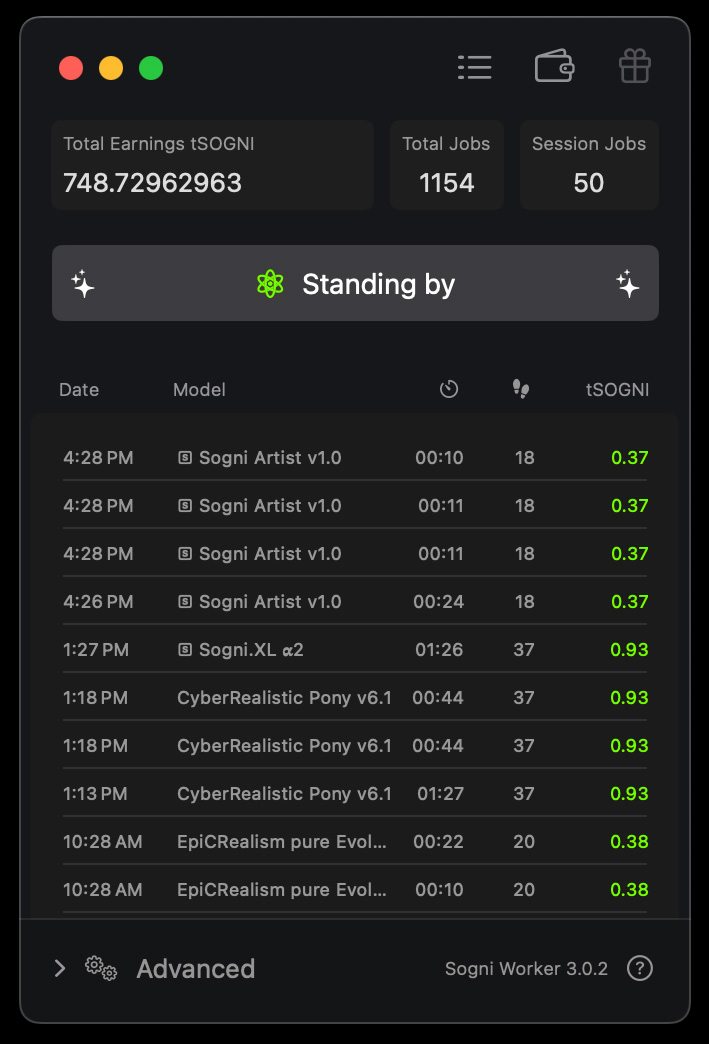Viewport: 709px width, 1044px height.
Task: Click the footsteps column header icon
Action: (521, 389)
